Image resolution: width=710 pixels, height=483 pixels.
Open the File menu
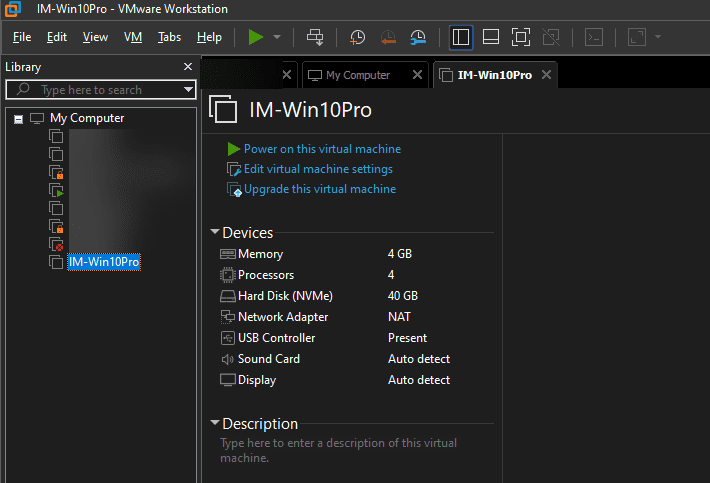pyautogui.click(x=22, y=37)
